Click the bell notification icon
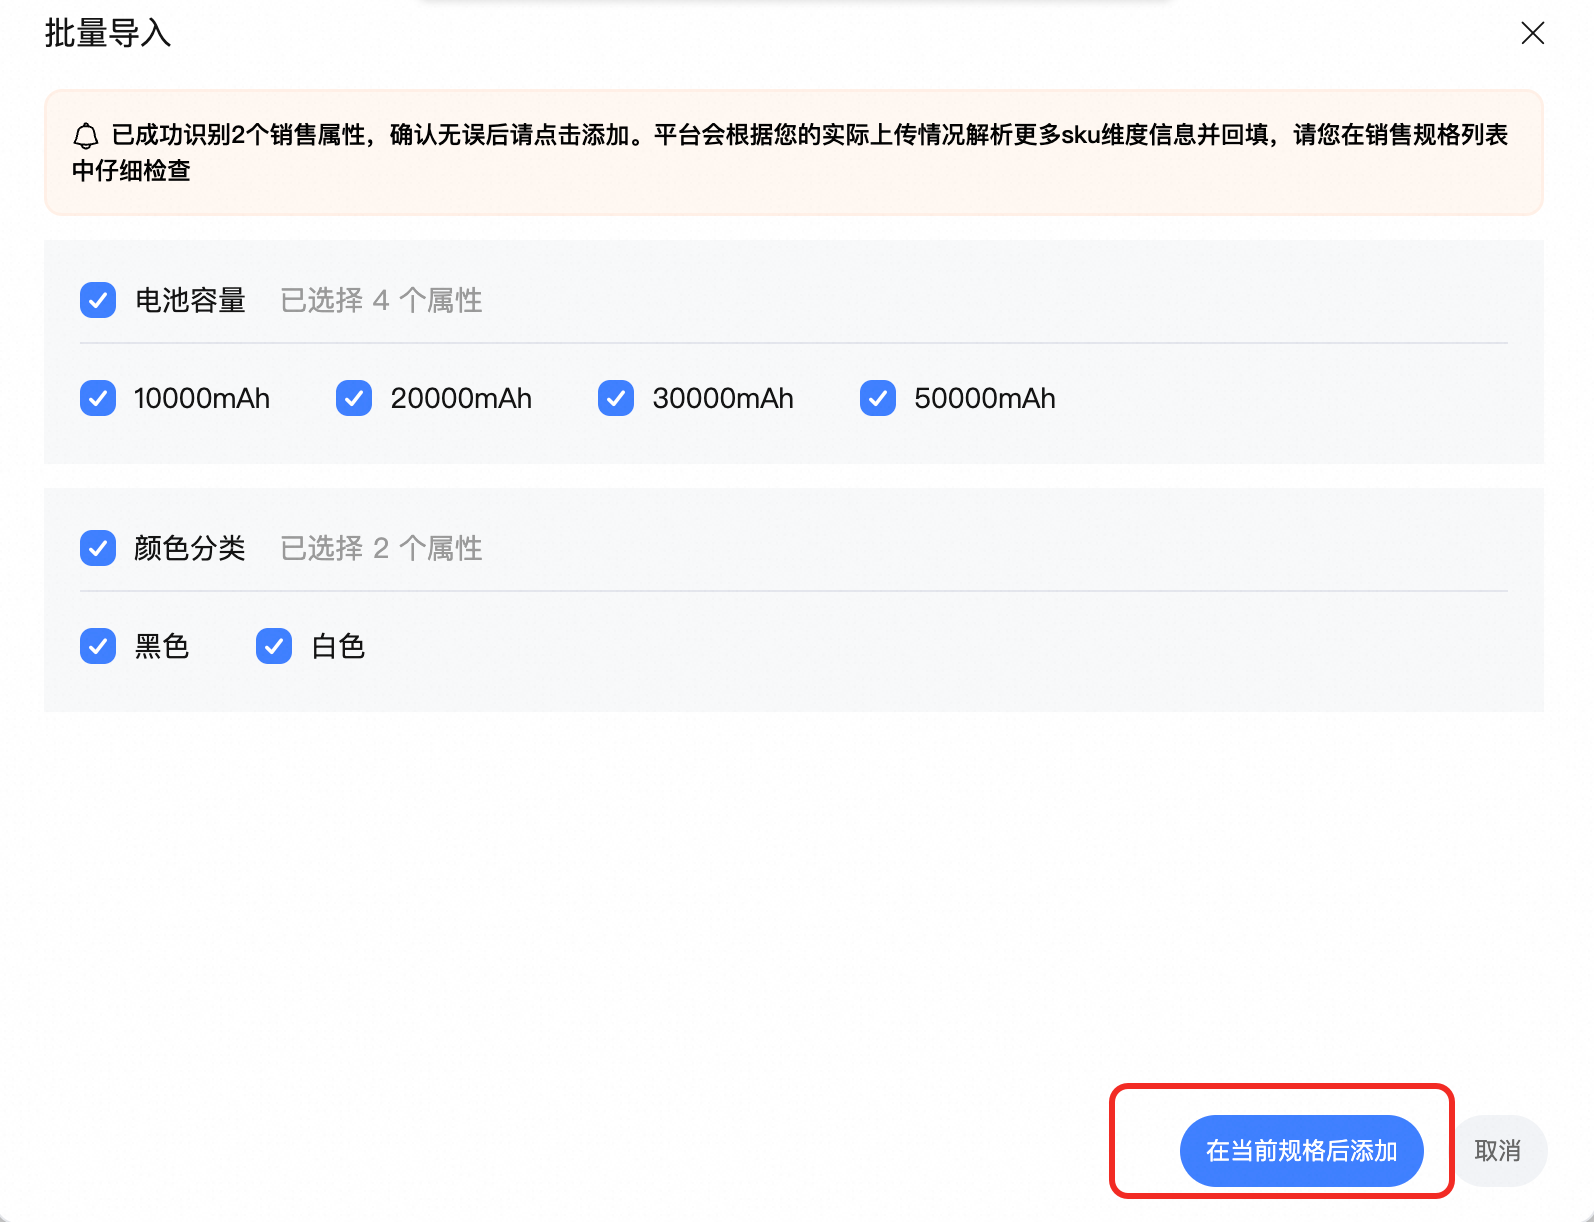 click(86, 135)
